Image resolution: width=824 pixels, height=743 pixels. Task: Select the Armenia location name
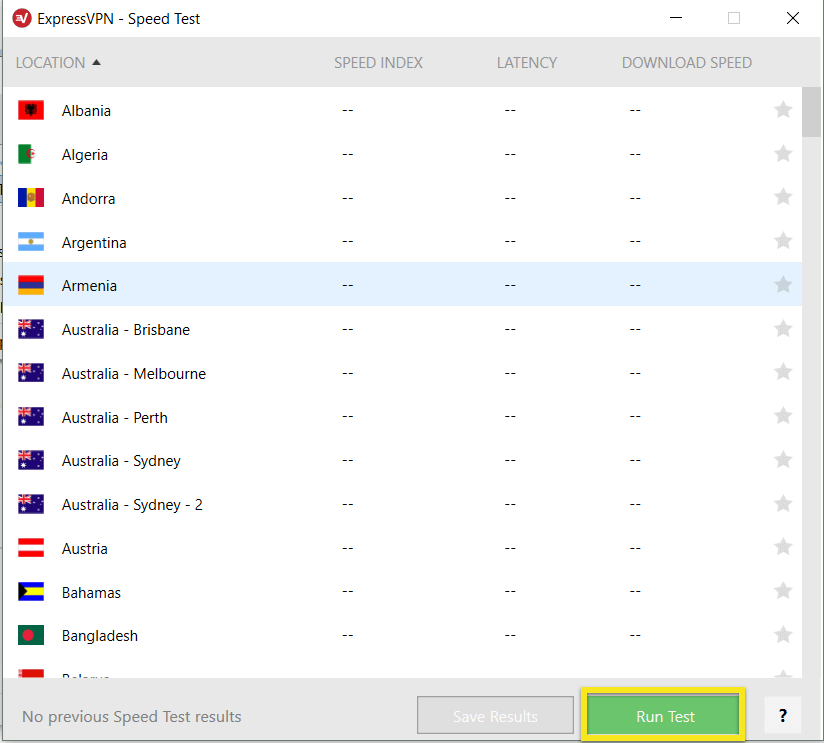point(89,286)
